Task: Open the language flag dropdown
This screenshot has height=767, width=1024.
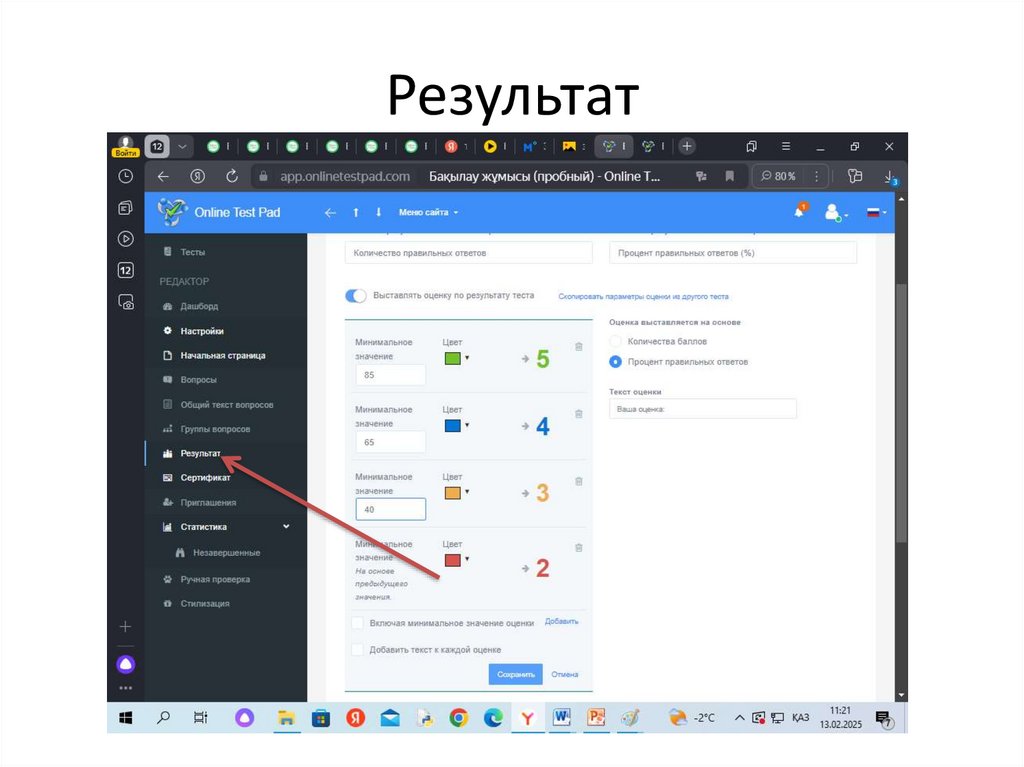Action: [875, 212]
